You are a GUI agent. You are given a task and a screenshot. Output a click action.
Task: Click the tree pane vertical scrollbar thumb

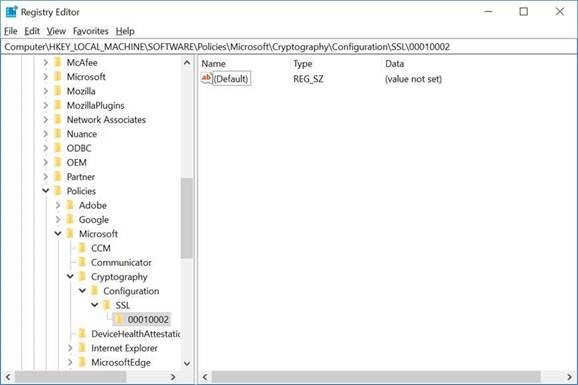[x=187, y=218]
